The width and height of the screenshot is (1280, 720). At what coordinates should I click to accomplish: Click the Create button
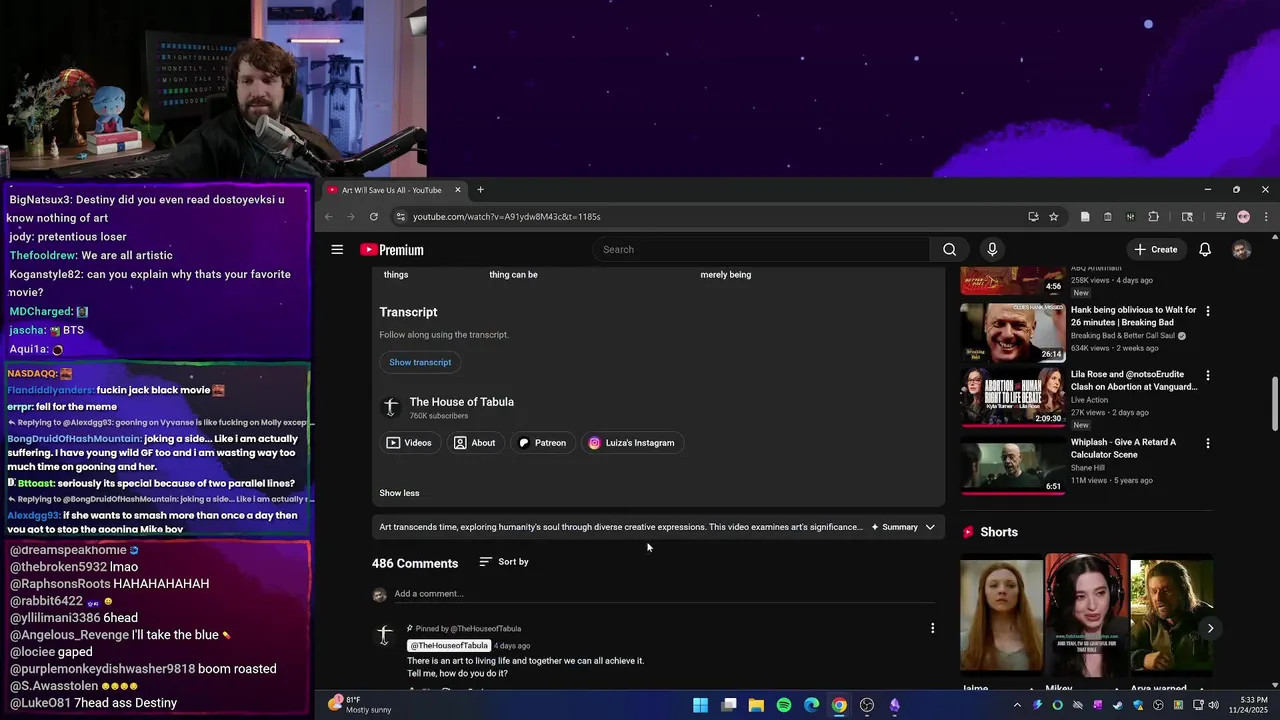pyautogui.click(x=1156, y=250)
